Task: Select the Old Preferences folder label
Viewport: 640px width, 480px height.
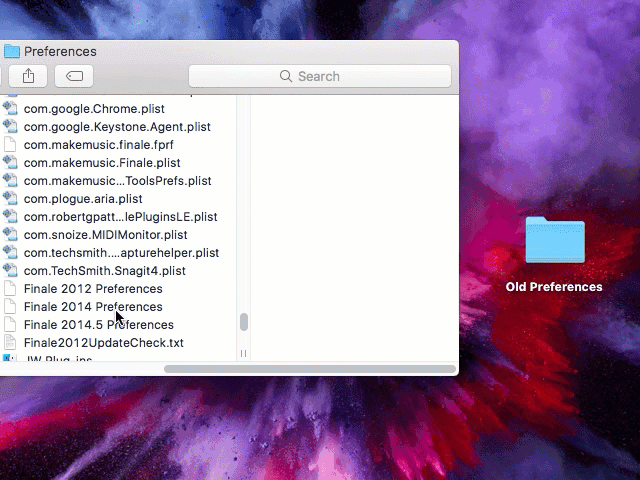Action: coord(554,287)
